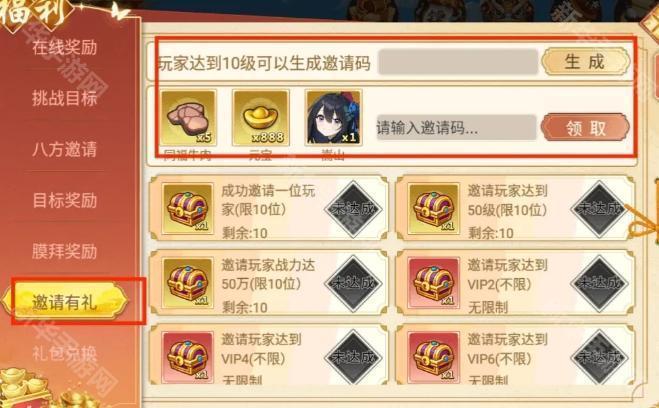The image size is (659, 408).
Task: Click the 请输入邀请码 input field
Action: coord(456,127)
